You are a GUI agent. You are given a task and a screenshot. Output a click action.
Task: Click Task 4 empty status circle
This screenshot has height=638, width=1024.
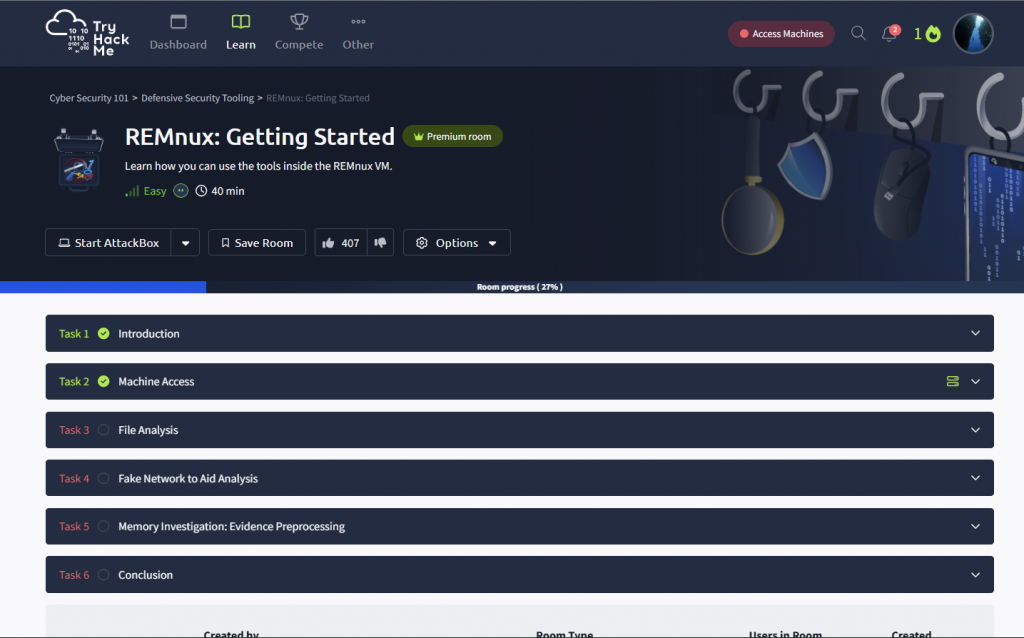pos(104,478)
